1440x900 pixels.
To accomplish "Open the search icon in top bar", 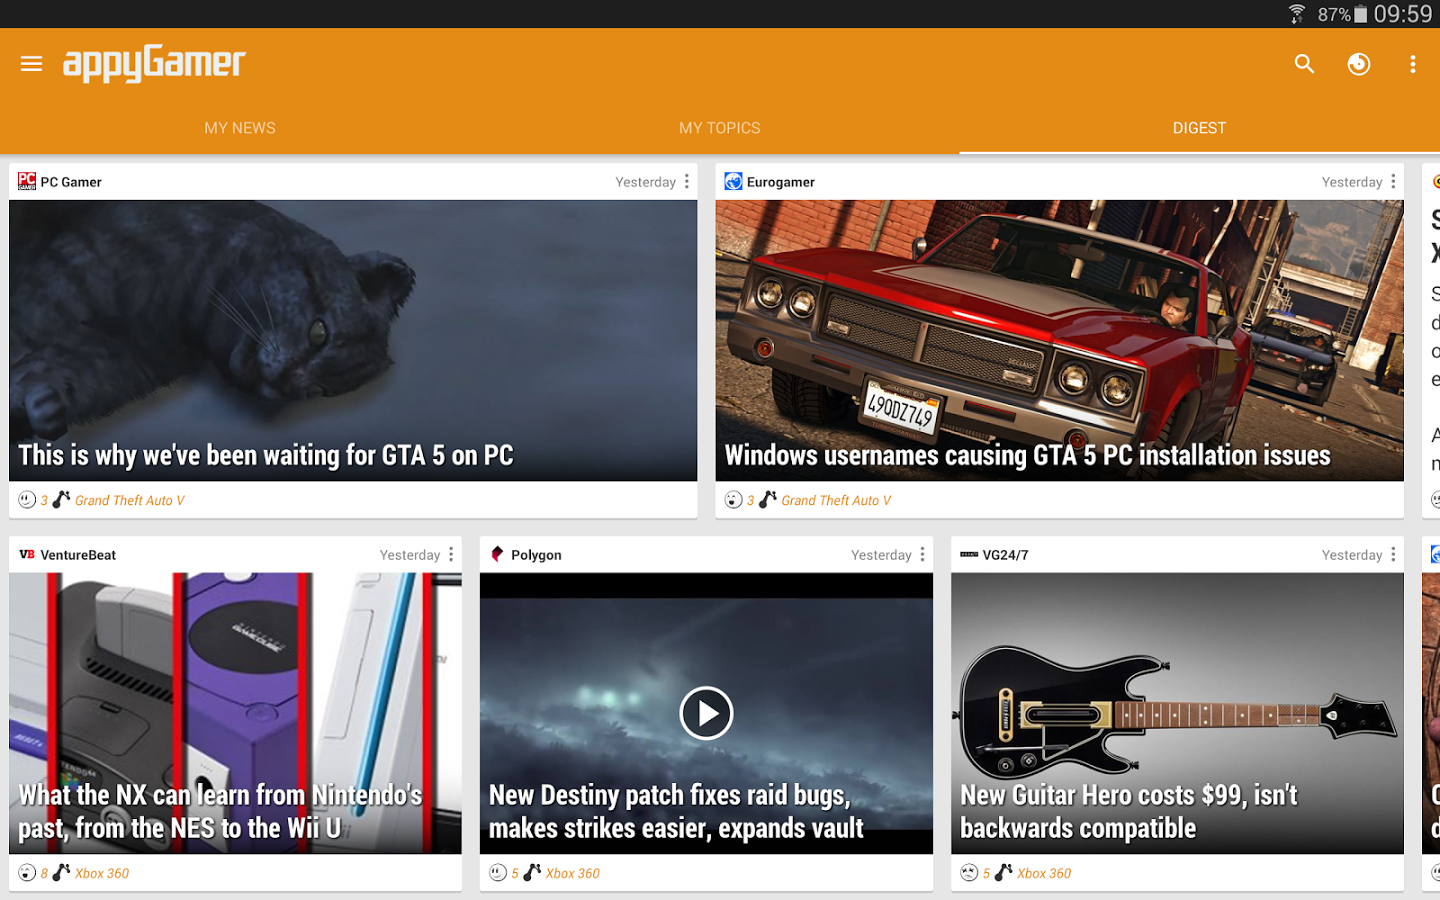I will coord(1304,64).
